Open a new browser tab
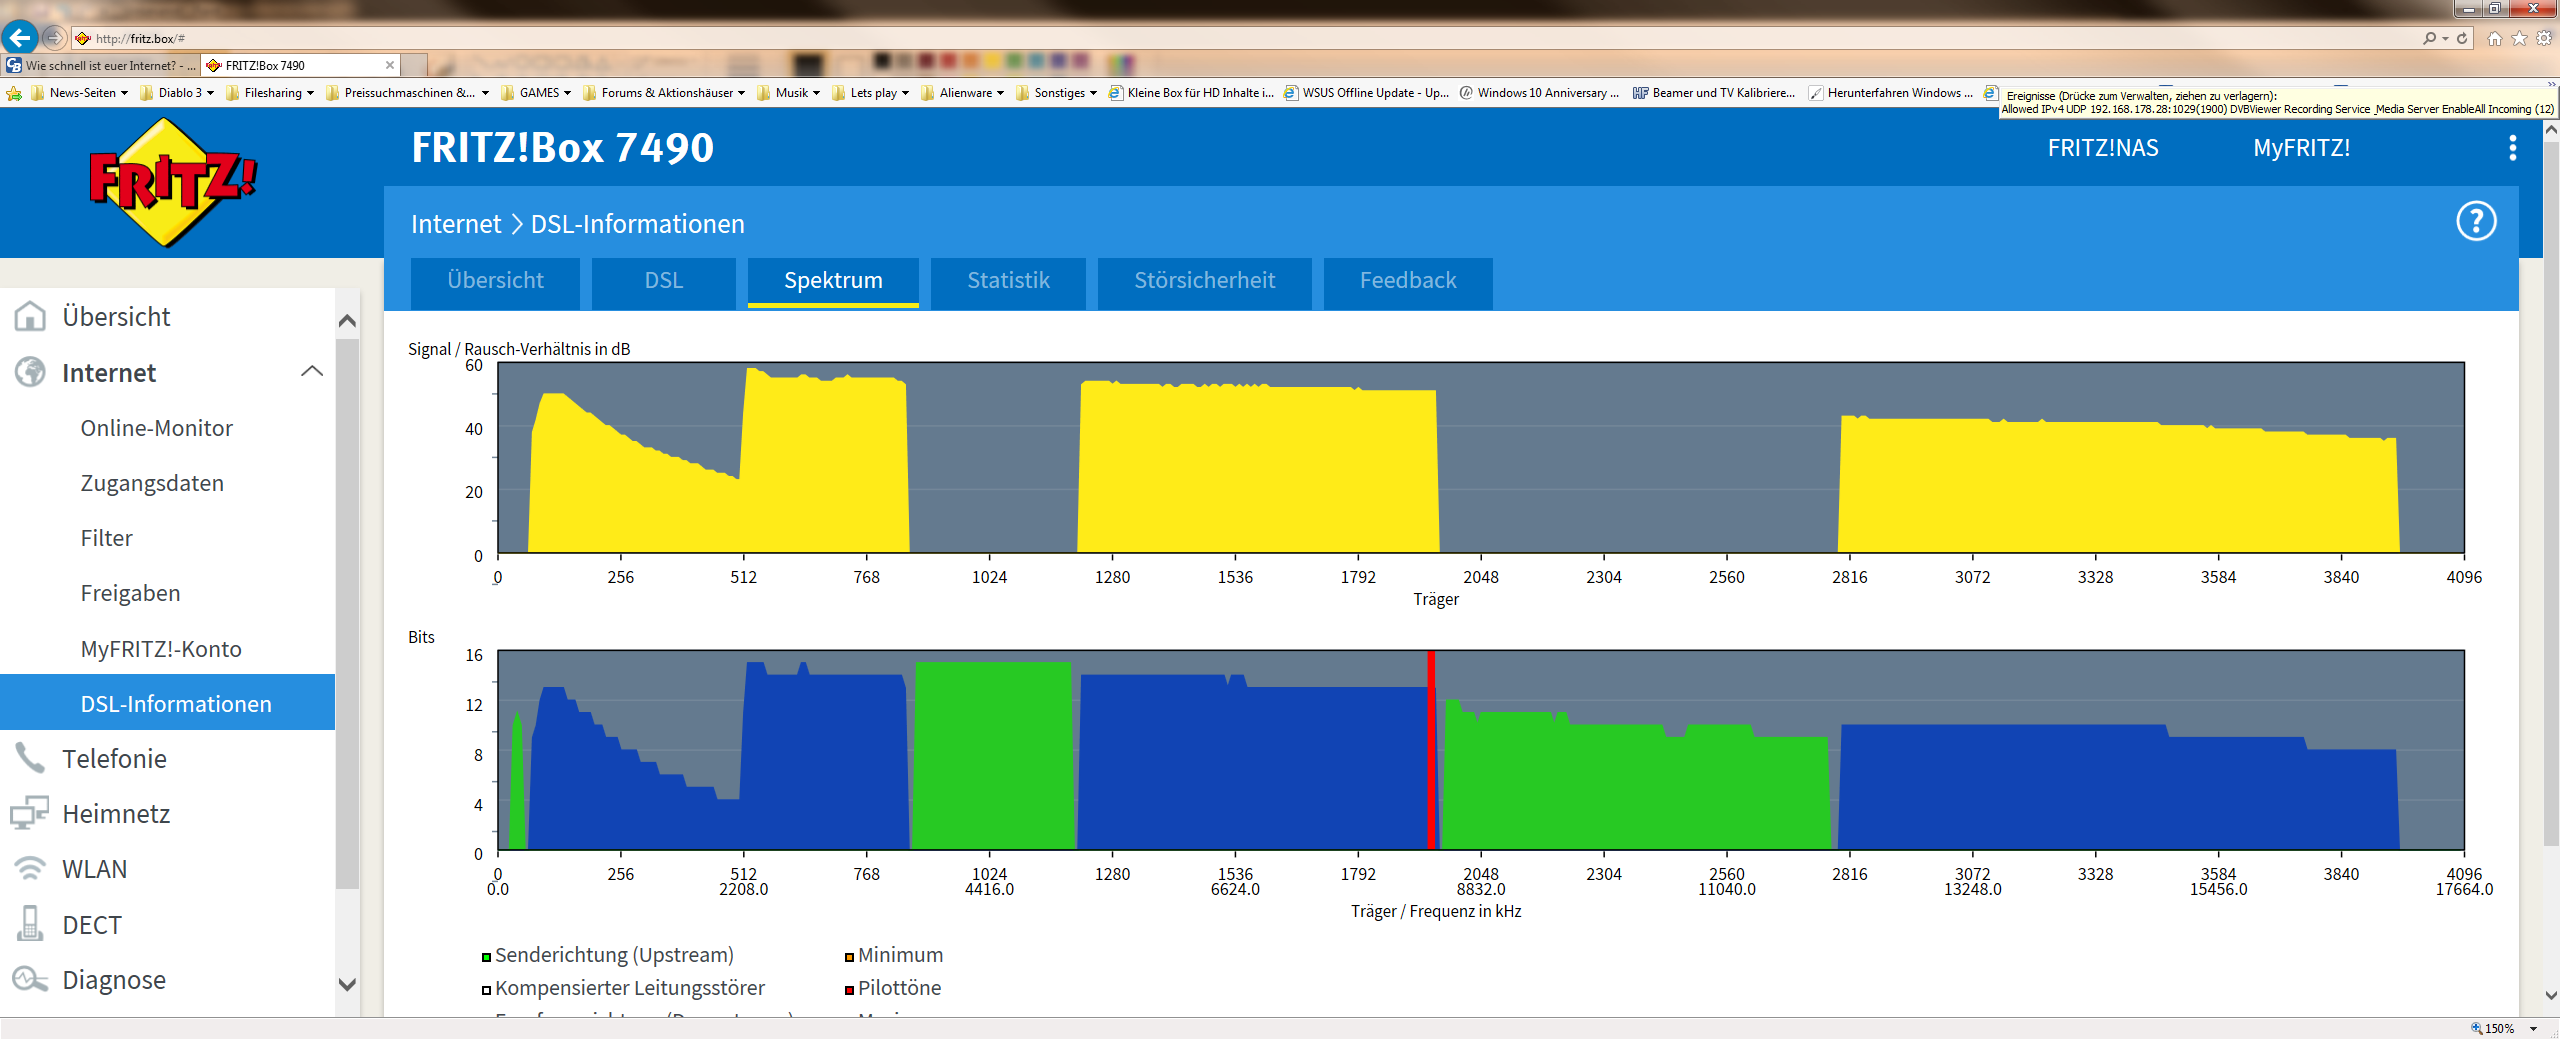2560x1040 pixels. point(415,65)
